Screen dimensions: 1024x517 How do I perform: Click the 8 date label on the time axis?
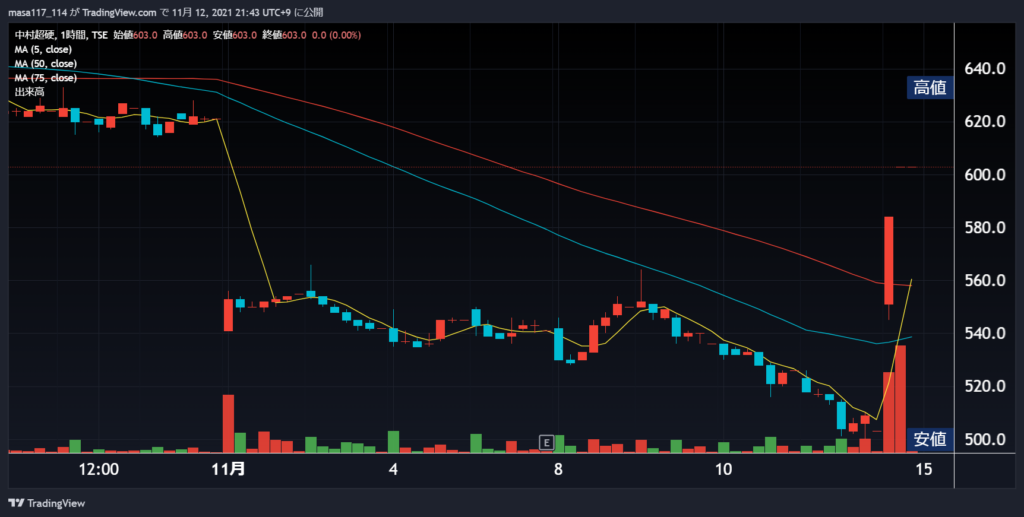pyautogui.click(x=558, y=469)
